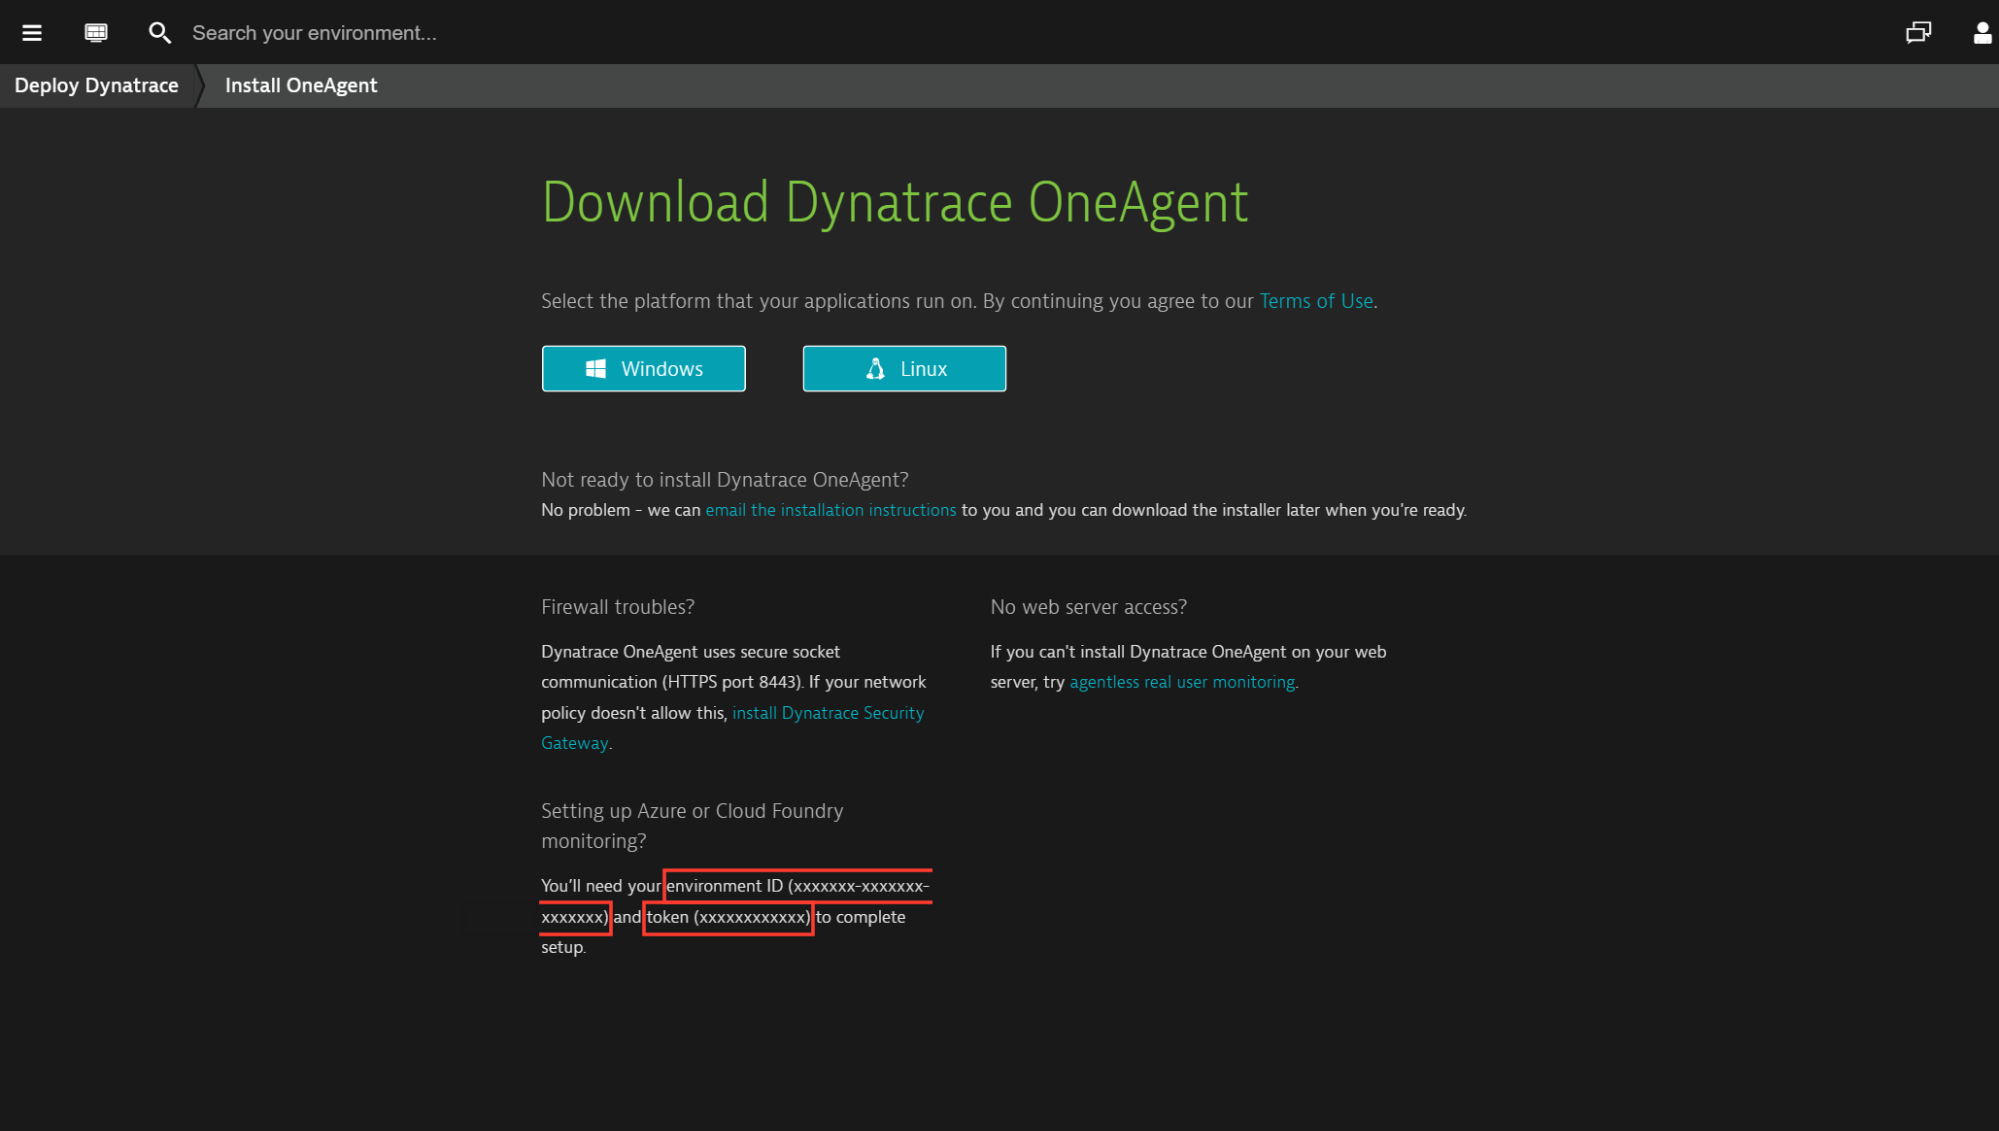Open the Terms of Use link

pos(1316,301)
